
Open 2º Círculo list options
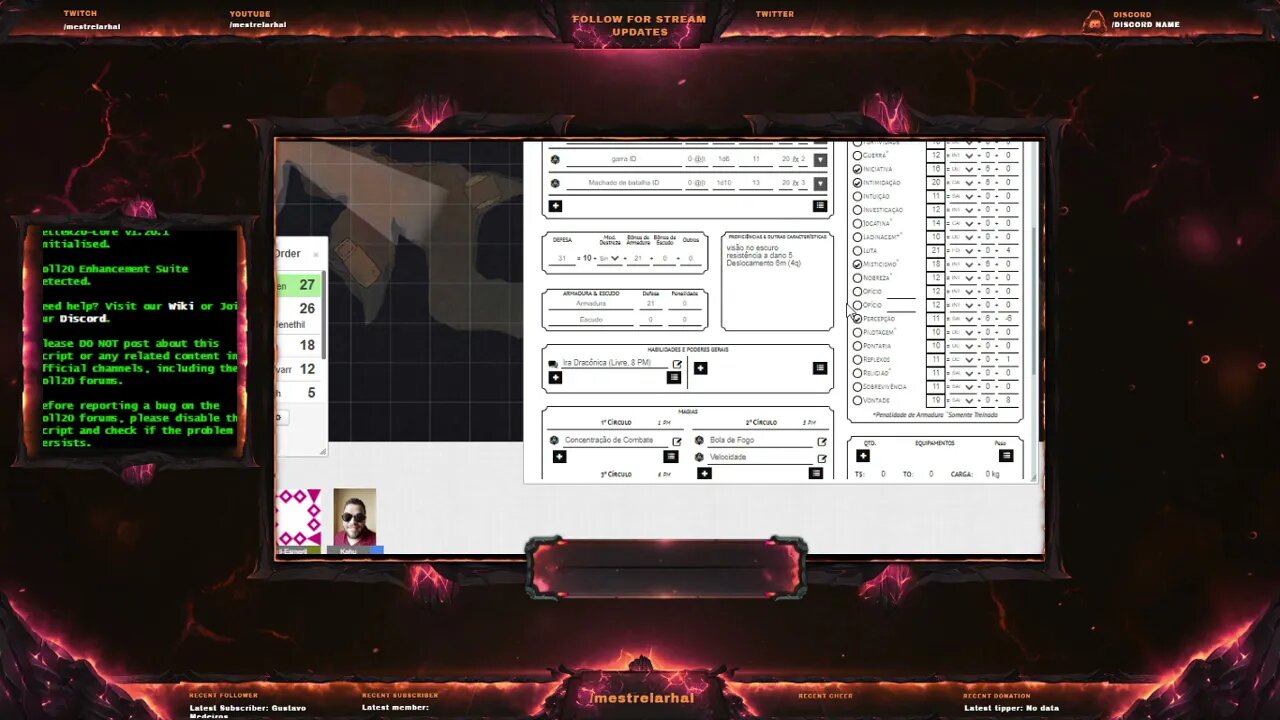pyautogui.click(x=816, y=473)
